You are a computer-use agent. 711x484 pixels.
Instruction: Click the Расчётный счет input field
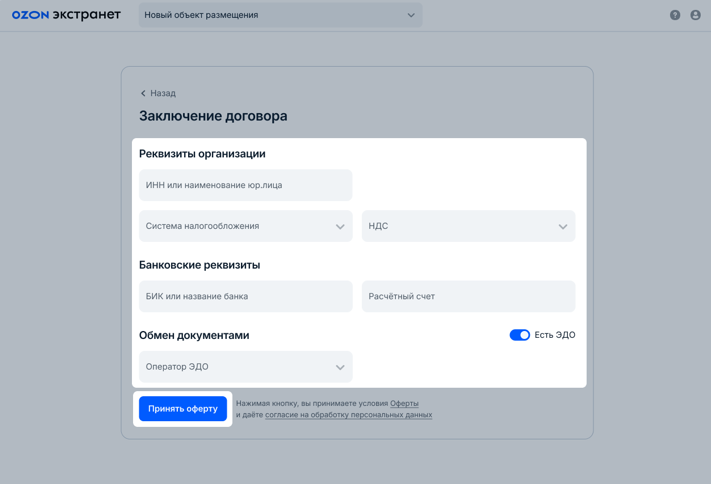point(468,296)
